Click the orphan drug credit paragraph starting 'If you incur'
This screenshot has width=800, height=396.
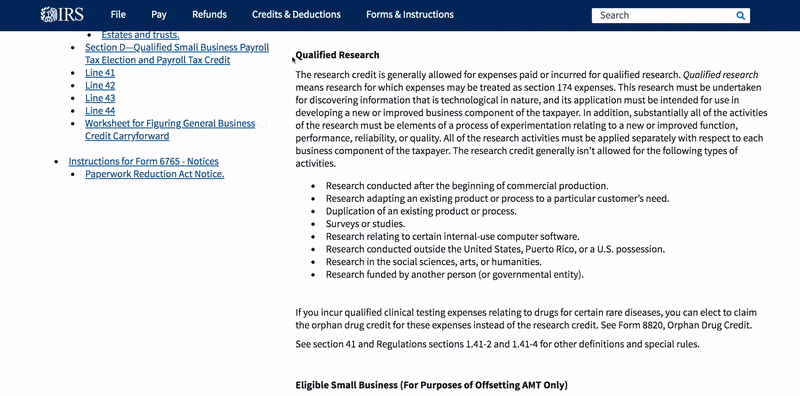tap(526, 318)
